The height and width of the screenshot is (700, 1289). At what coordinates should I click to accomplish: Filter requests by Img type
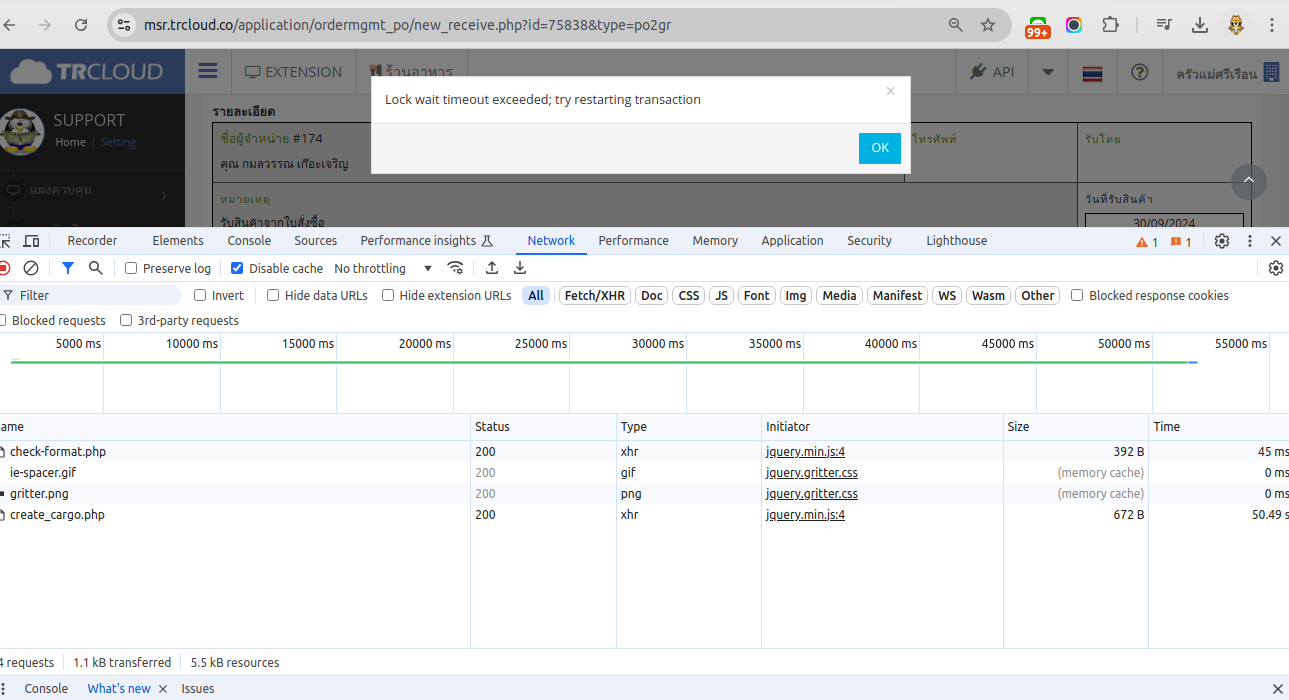795,295
